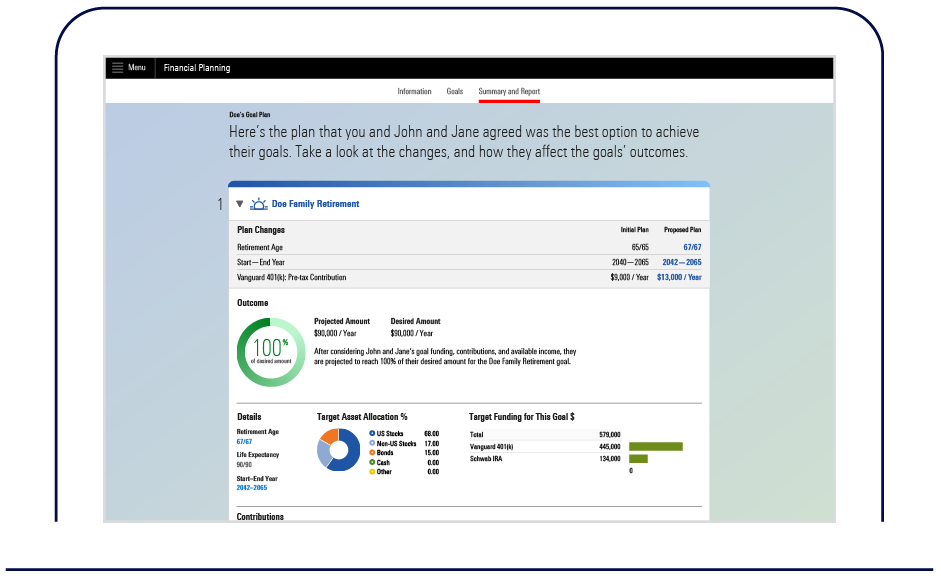Select the Summary and Report tab
The image size is (941, 576).
pos(509,92)
